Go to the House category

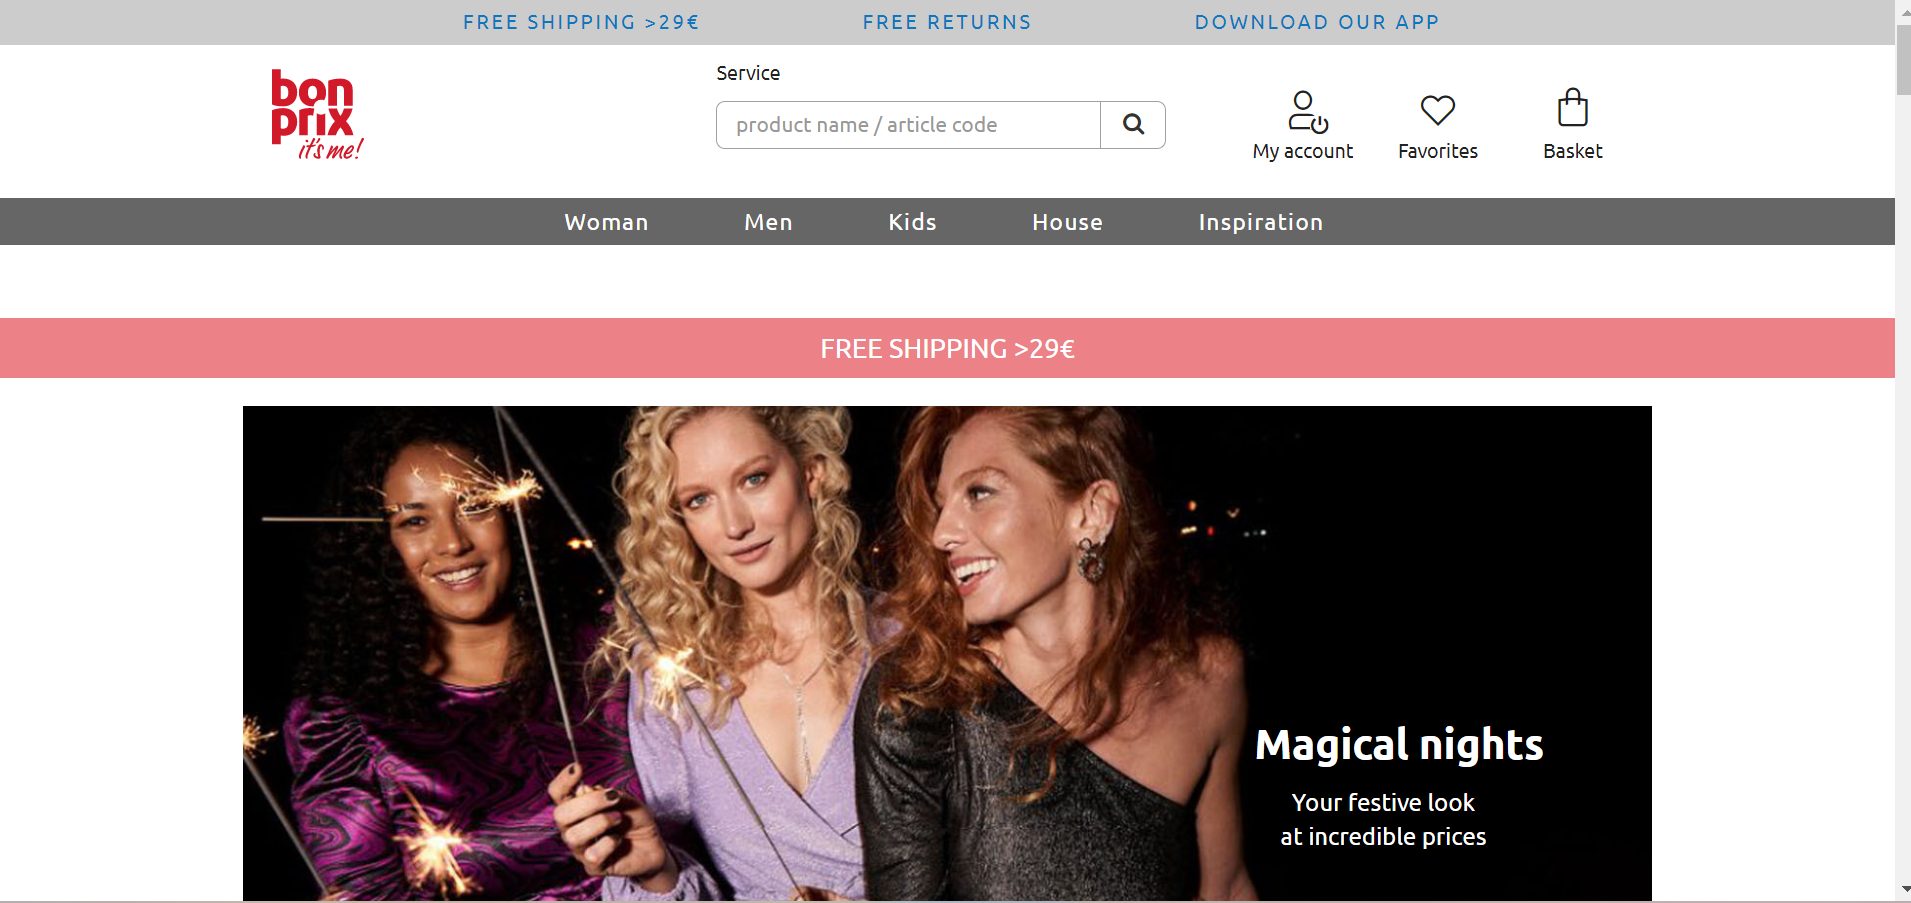coord(1067,222)
